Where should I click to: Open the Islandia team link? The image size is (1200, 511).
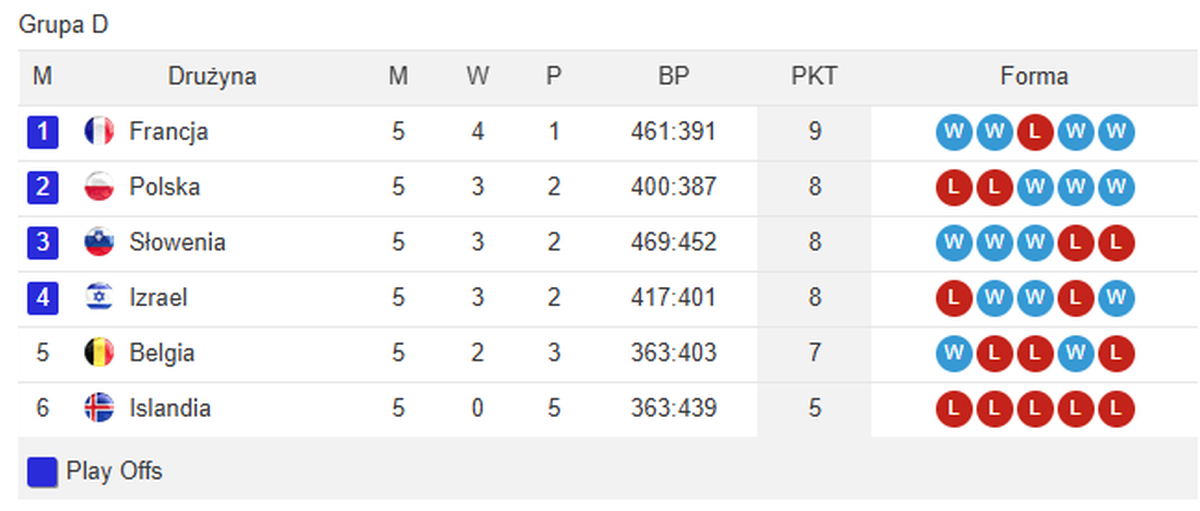point(170,408)
